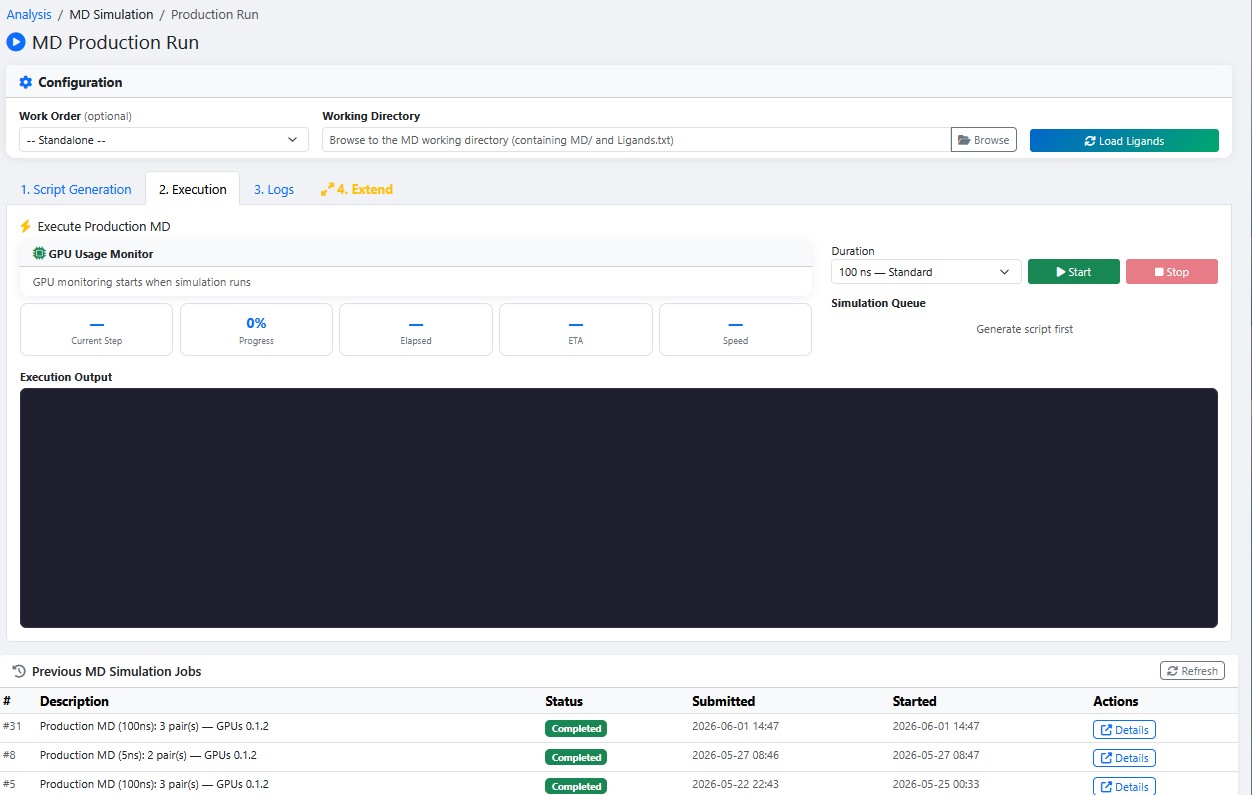Click the Submitted column header

(723, 701)
